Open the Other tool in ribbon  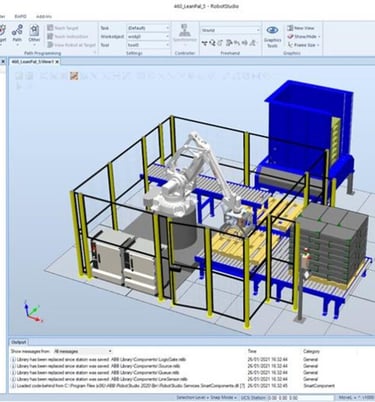(34, 34)
